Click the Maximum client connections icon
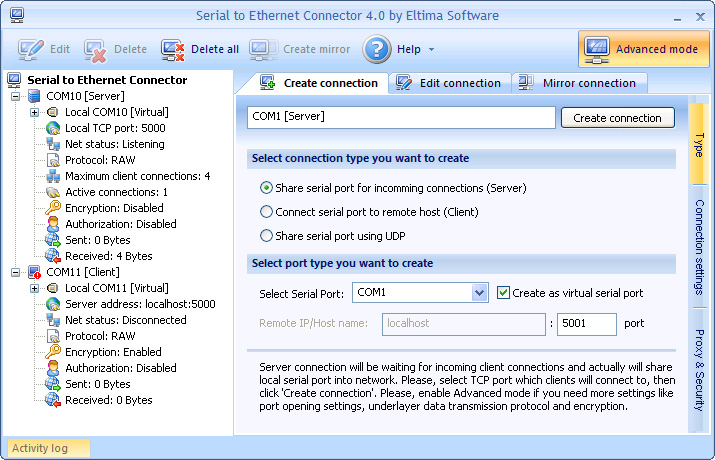Screen dimensions: 715x460 pos(53,176)
